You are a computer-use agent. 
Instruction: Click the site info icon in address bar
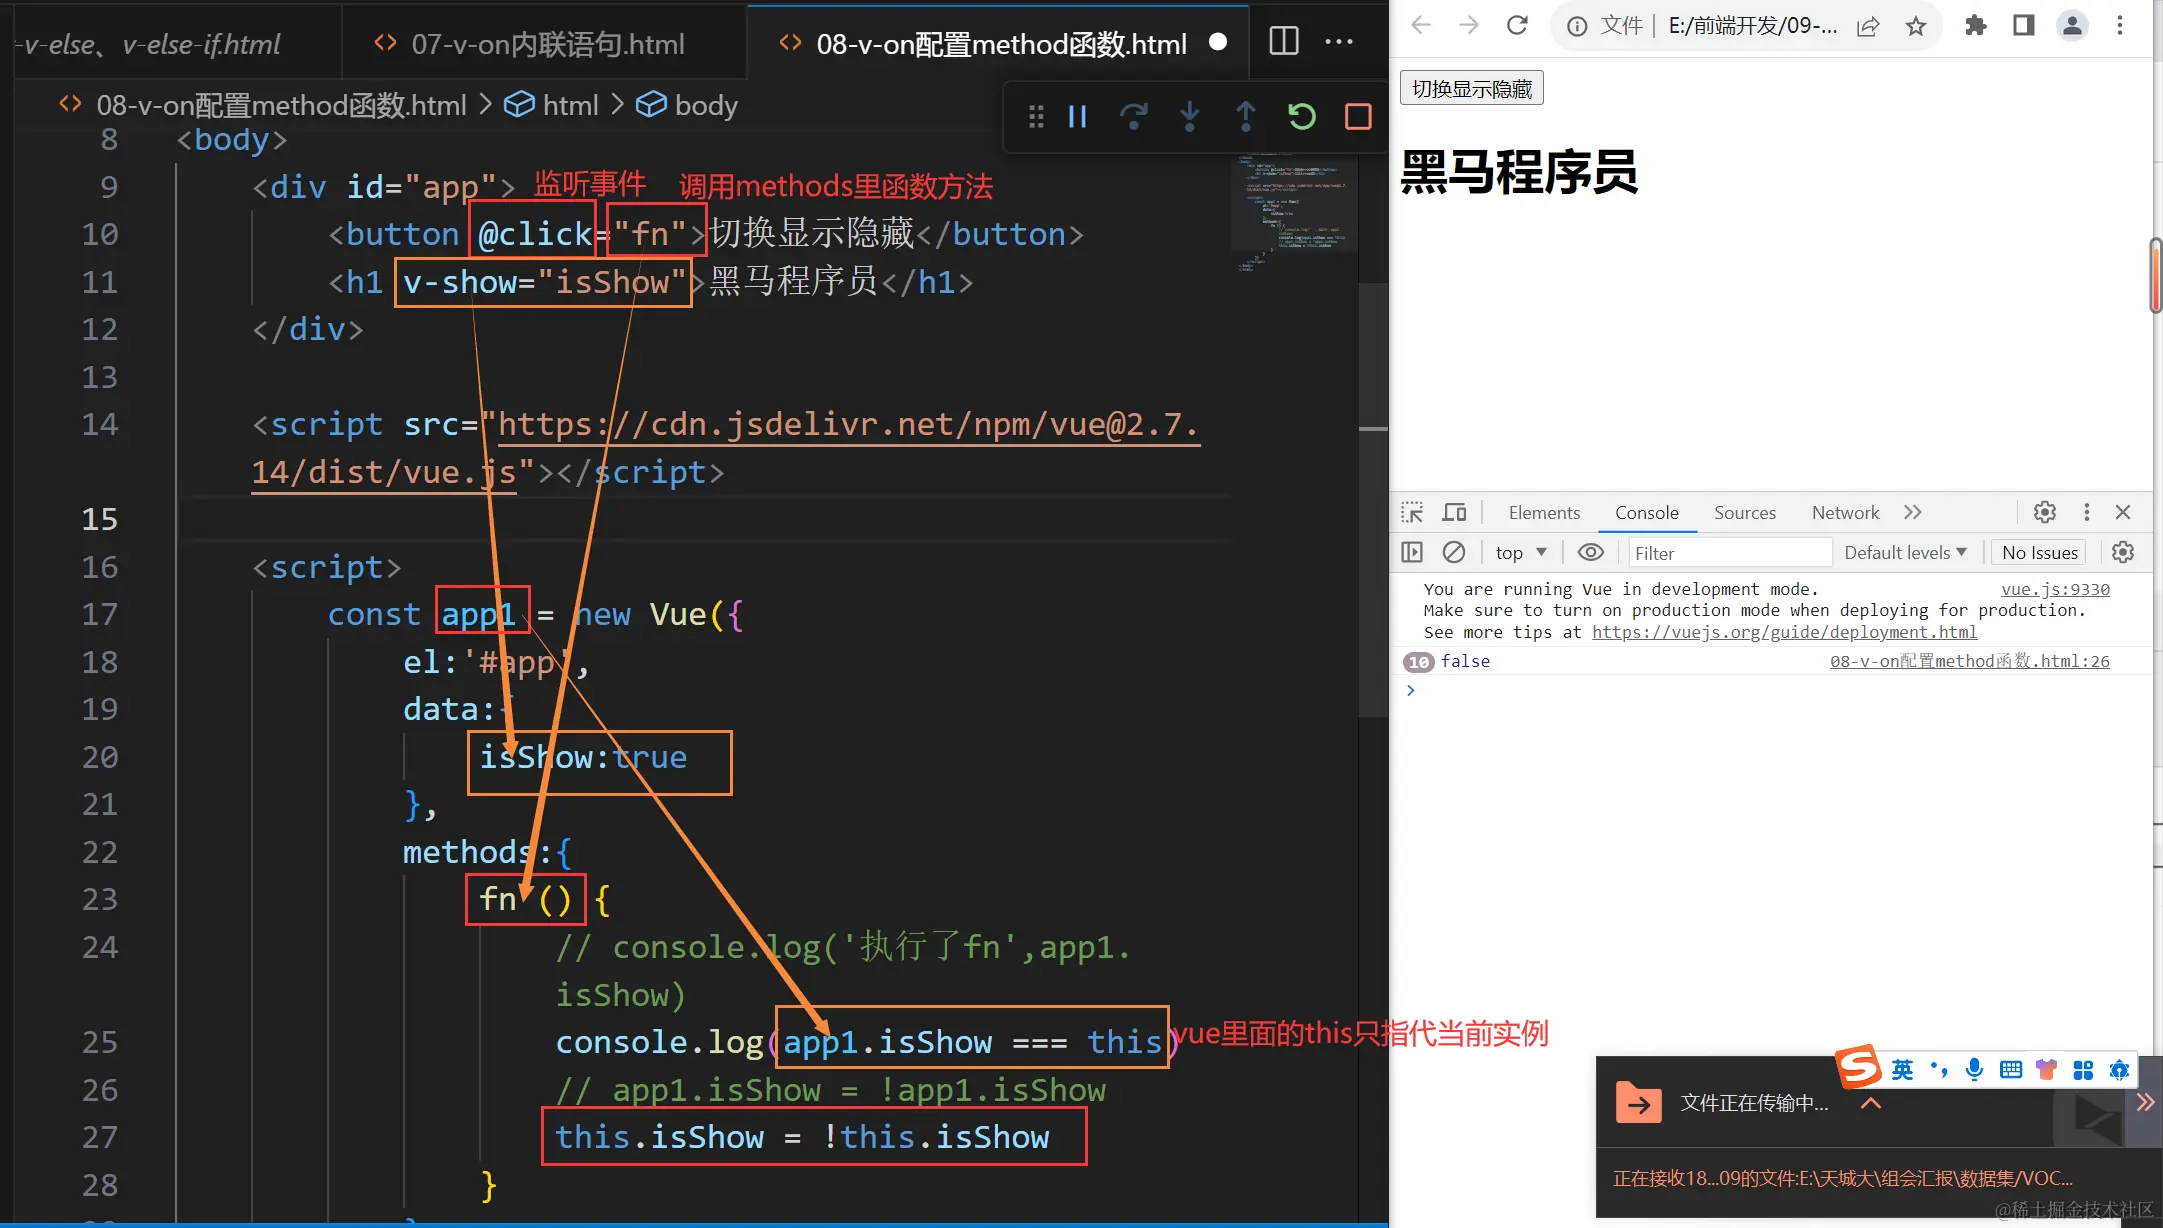point(1576,26)
